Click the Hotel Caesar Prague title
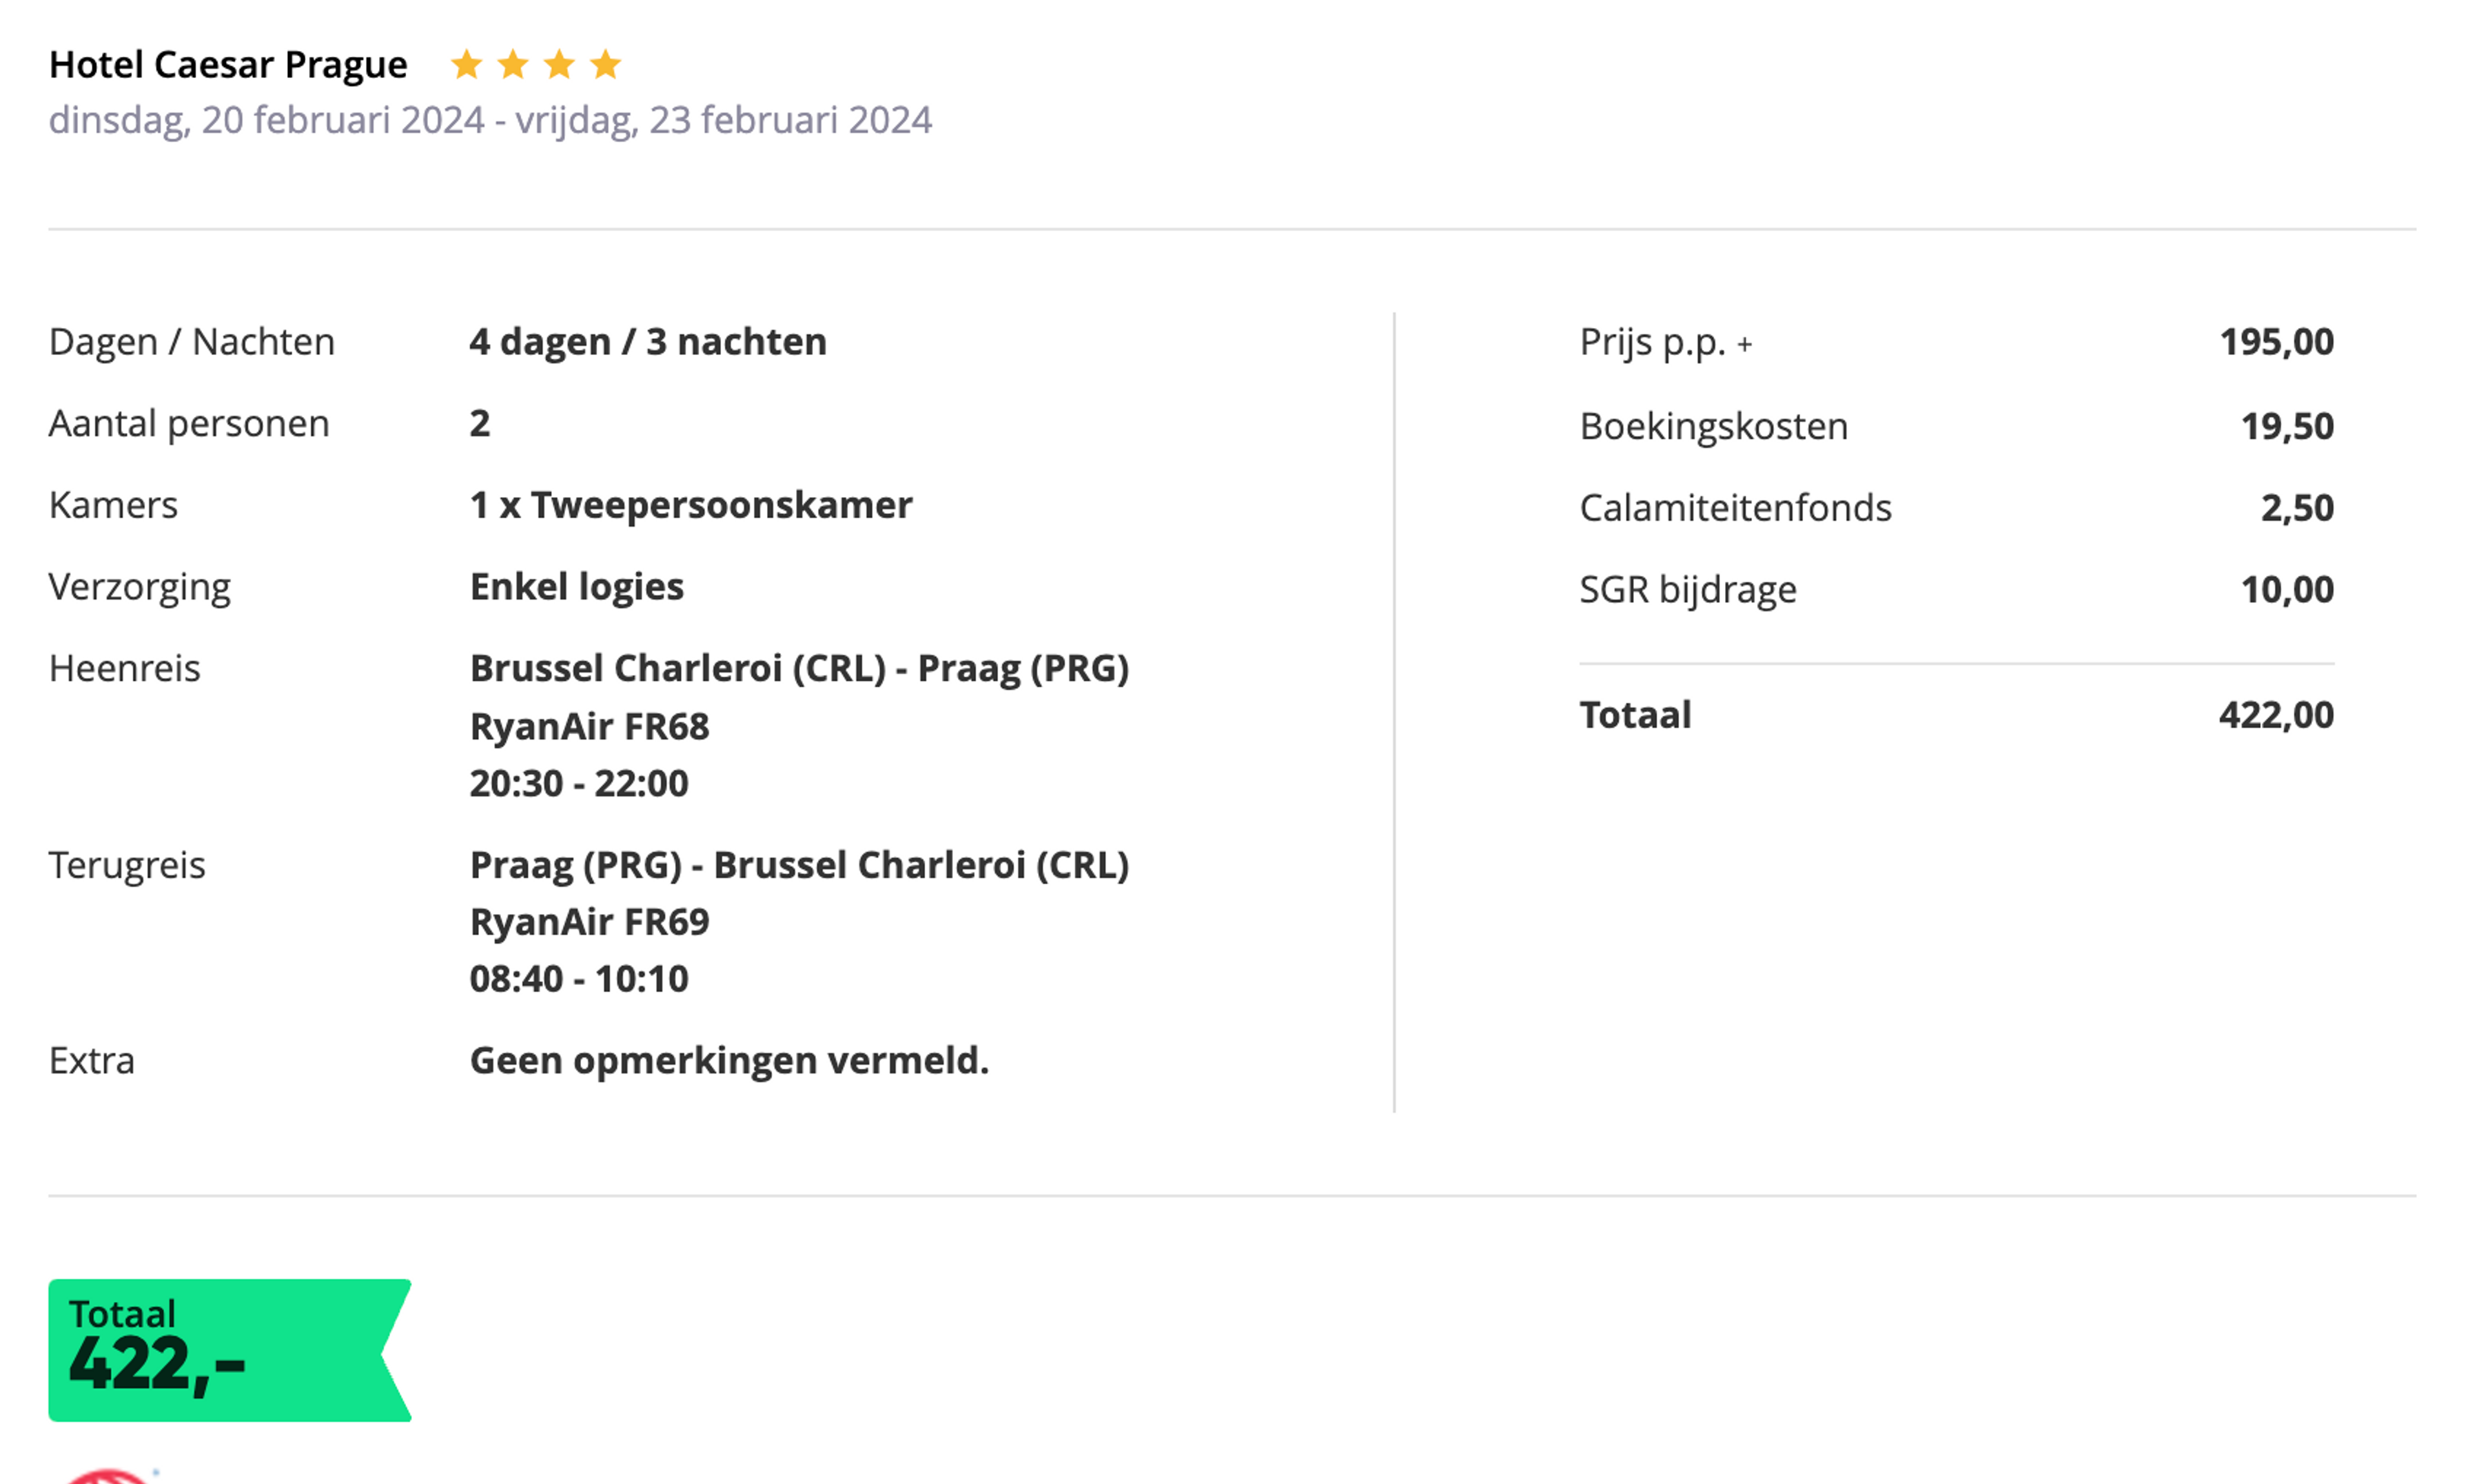The height and width of the screenshot is (1484, 2479). tap(228, 65)
